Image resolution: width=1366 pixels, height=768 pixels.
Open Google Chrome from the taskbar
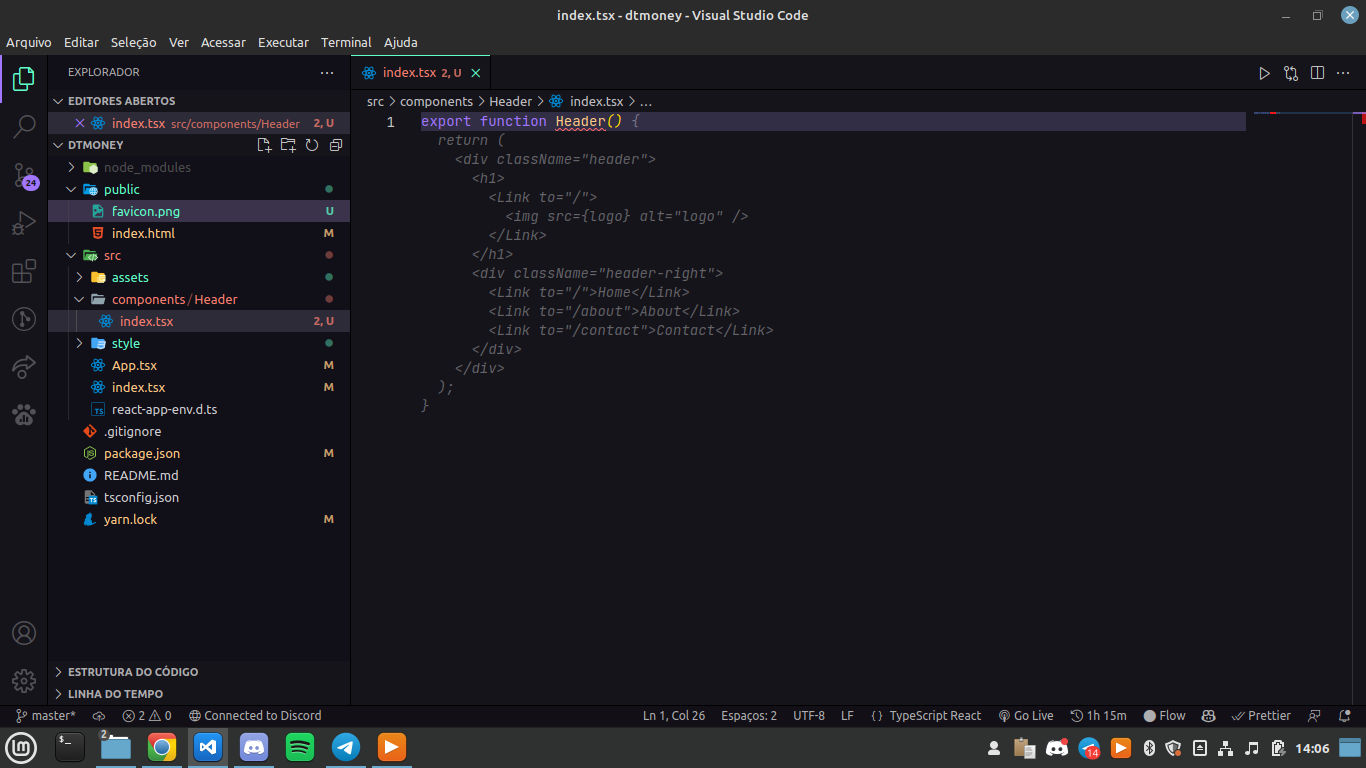point(162,747)
